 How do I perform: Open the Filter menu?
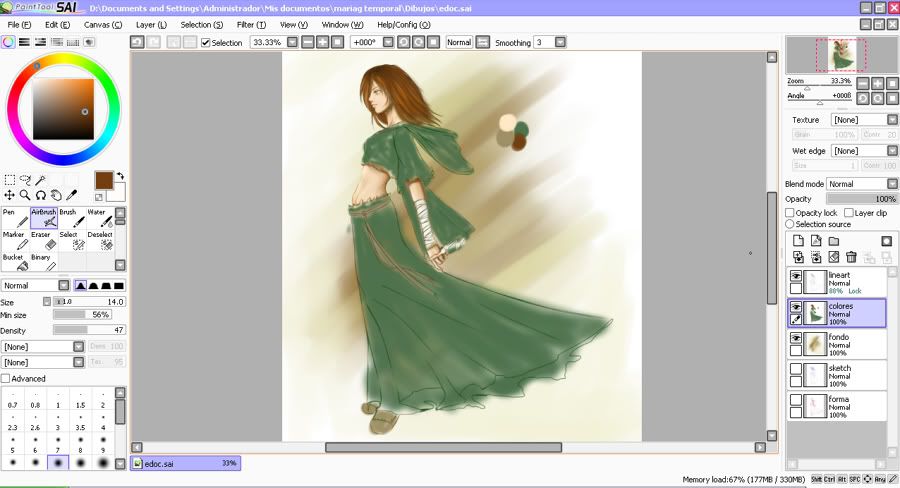coord(251,25)
